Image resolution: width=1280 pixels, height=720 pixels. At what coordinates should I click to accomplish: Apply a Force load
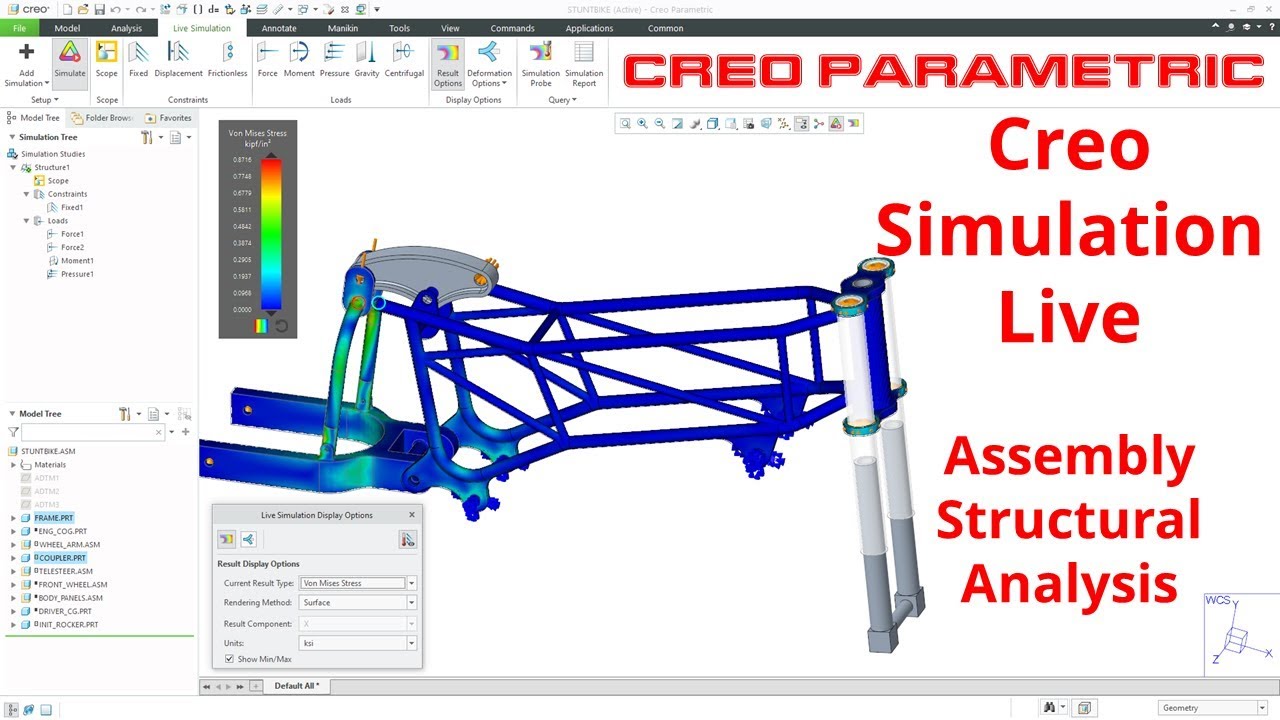coord(268,61)
